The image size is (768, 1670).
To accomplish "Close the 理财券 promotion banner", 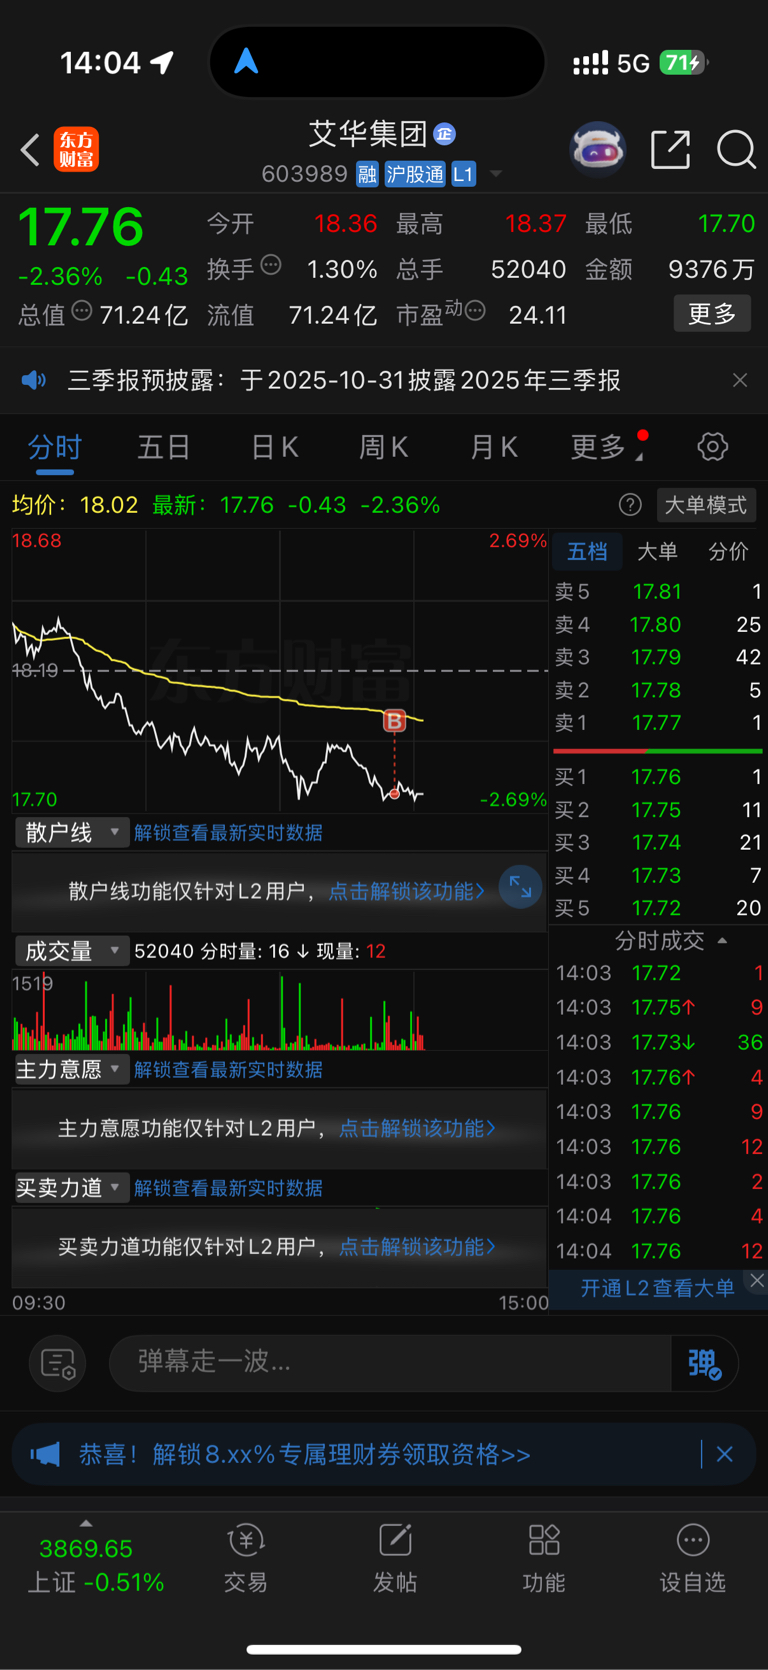I will 725,1454.
